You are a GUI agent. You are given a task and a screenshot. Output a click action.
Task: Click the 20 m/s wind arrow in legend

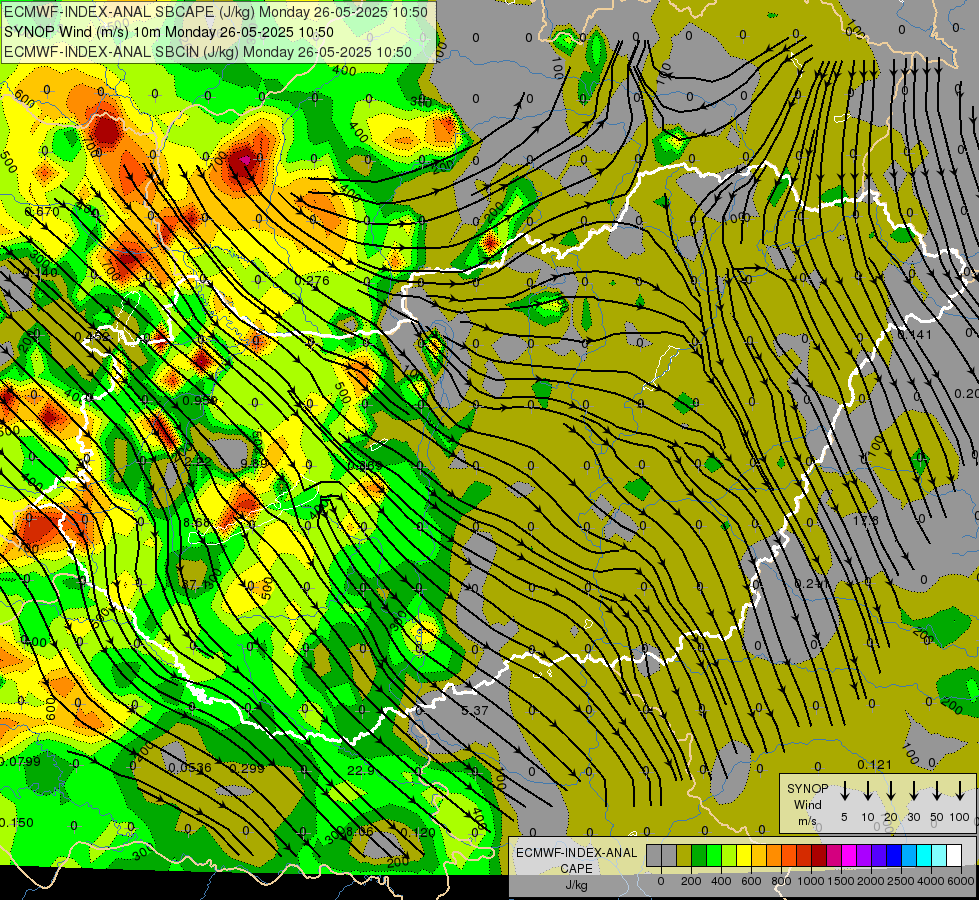(x=890, y=791)
